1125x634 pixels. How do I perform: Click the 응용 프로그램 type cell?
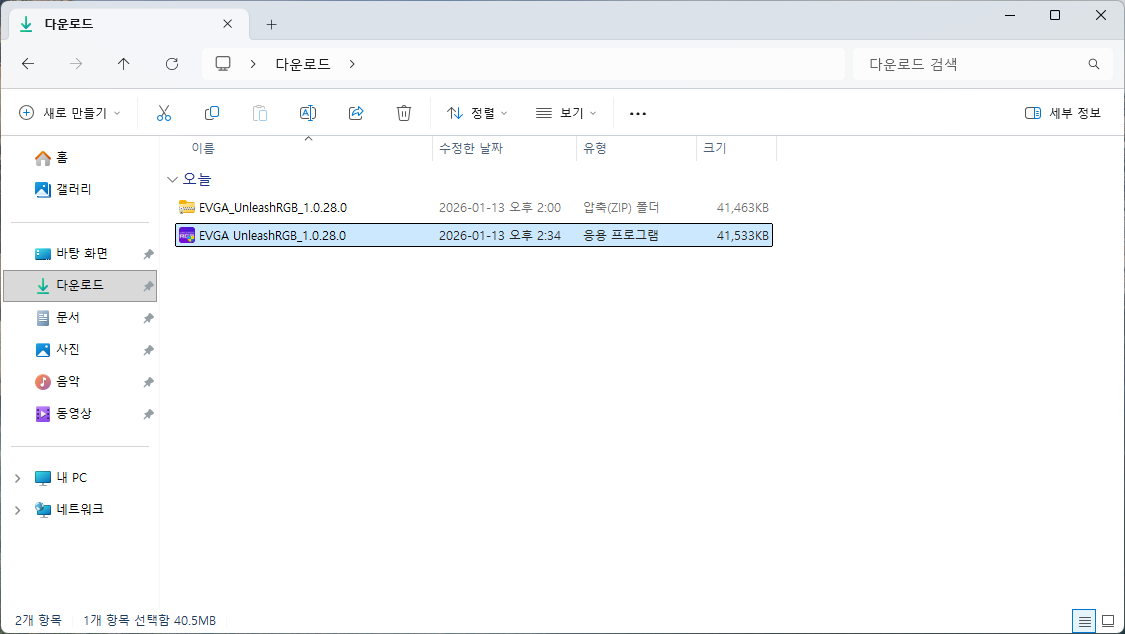click(x=621, y=235)
